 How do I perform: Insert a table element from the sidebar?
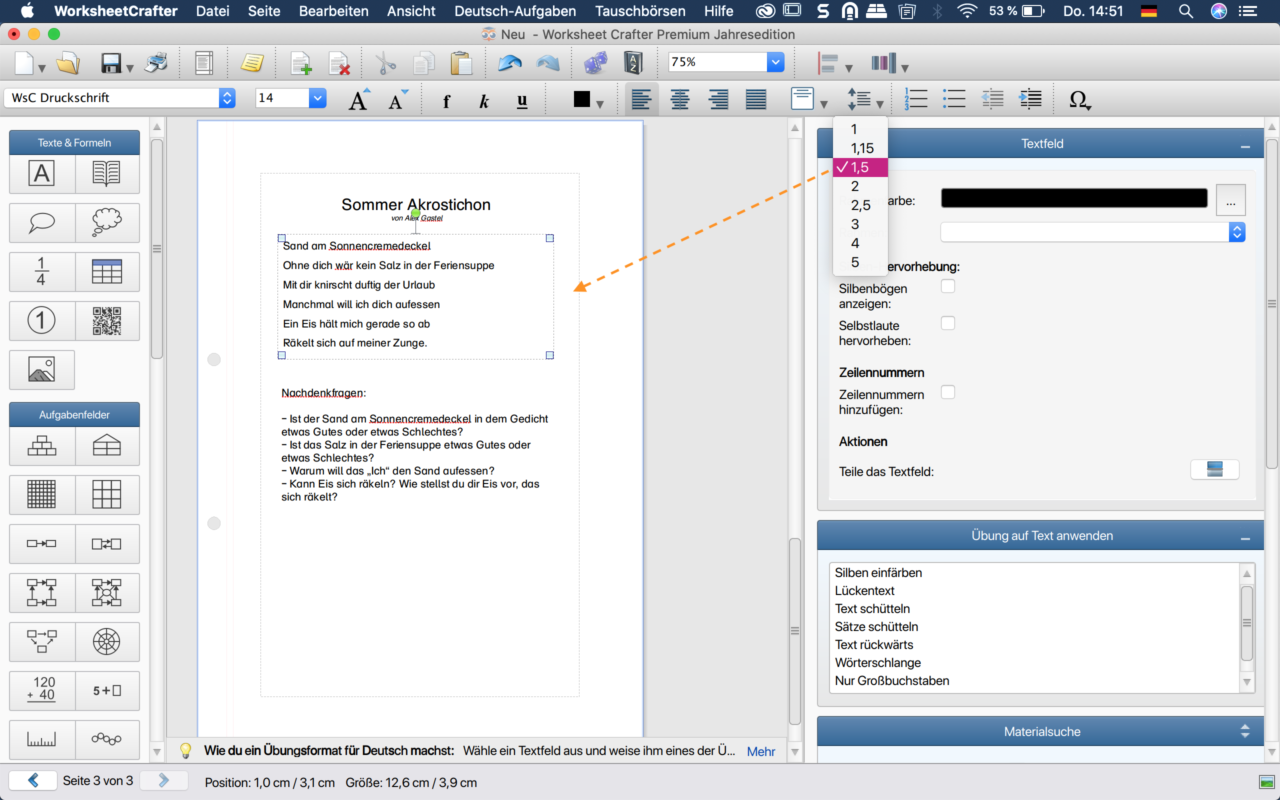click(107, 272)
